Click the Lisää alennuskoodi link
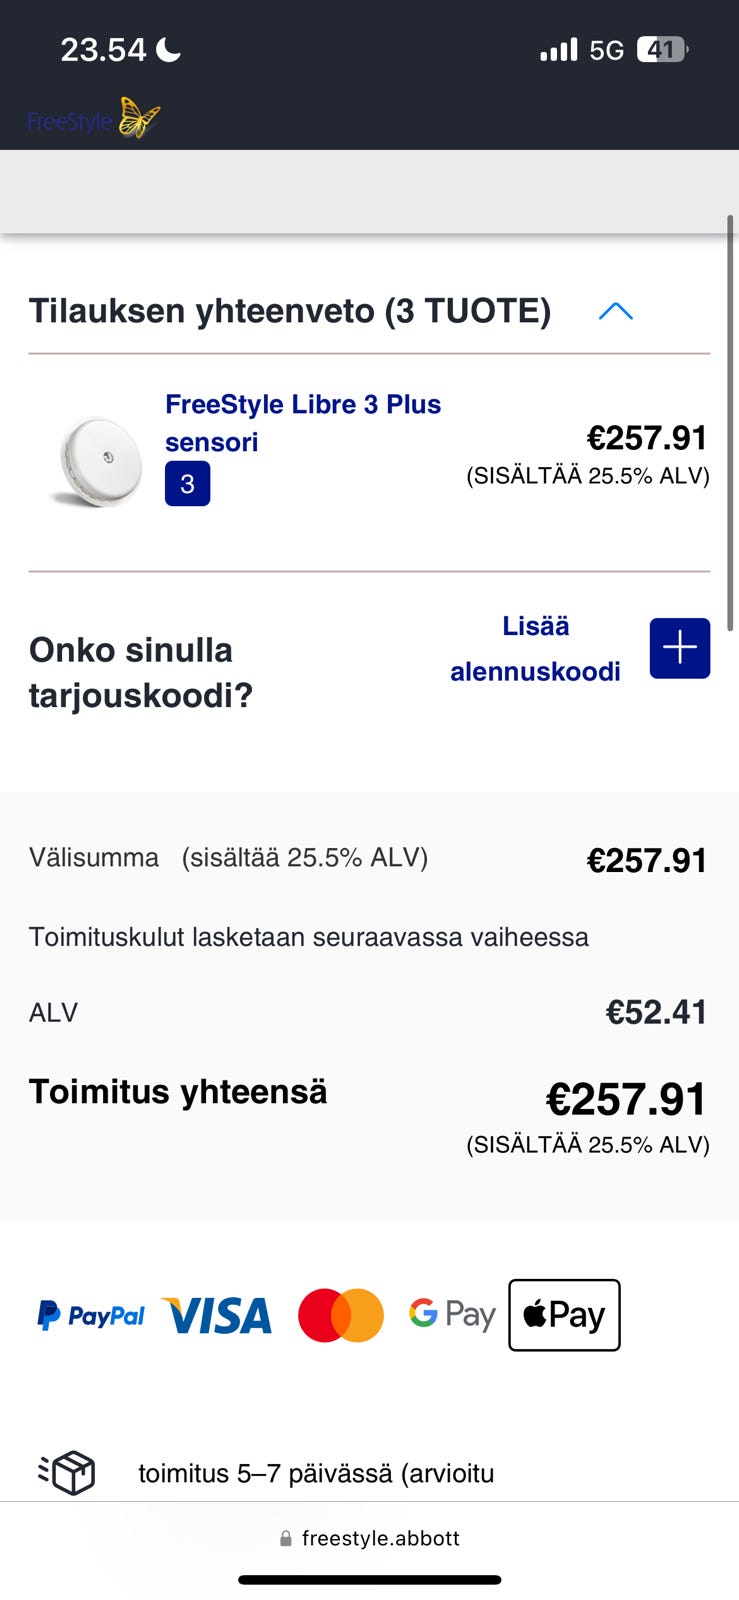Image resolution: width=739 pixels, height=1600 pixels. (535, 649)
